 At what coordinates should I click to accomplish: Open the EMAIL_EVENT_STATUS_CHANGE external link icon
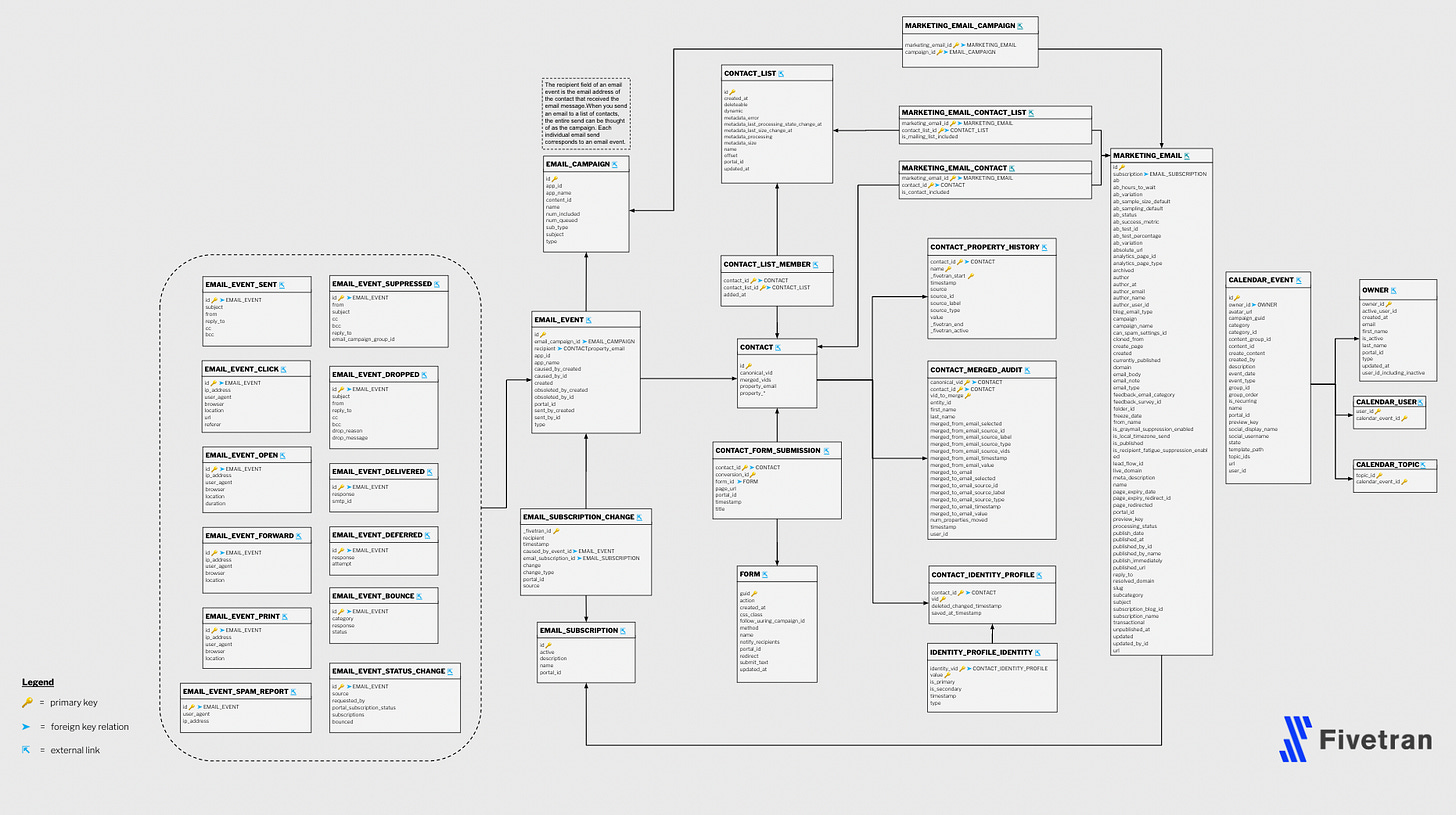pos(451,671)
